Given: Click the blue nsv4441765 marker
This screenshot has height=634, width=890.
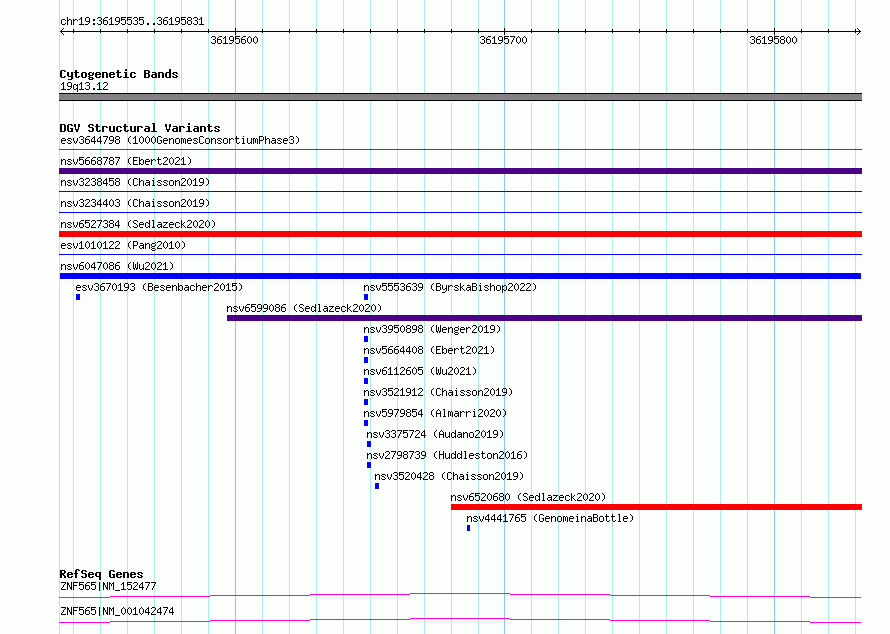Looking at the screenshot, I should pos(468,528).
